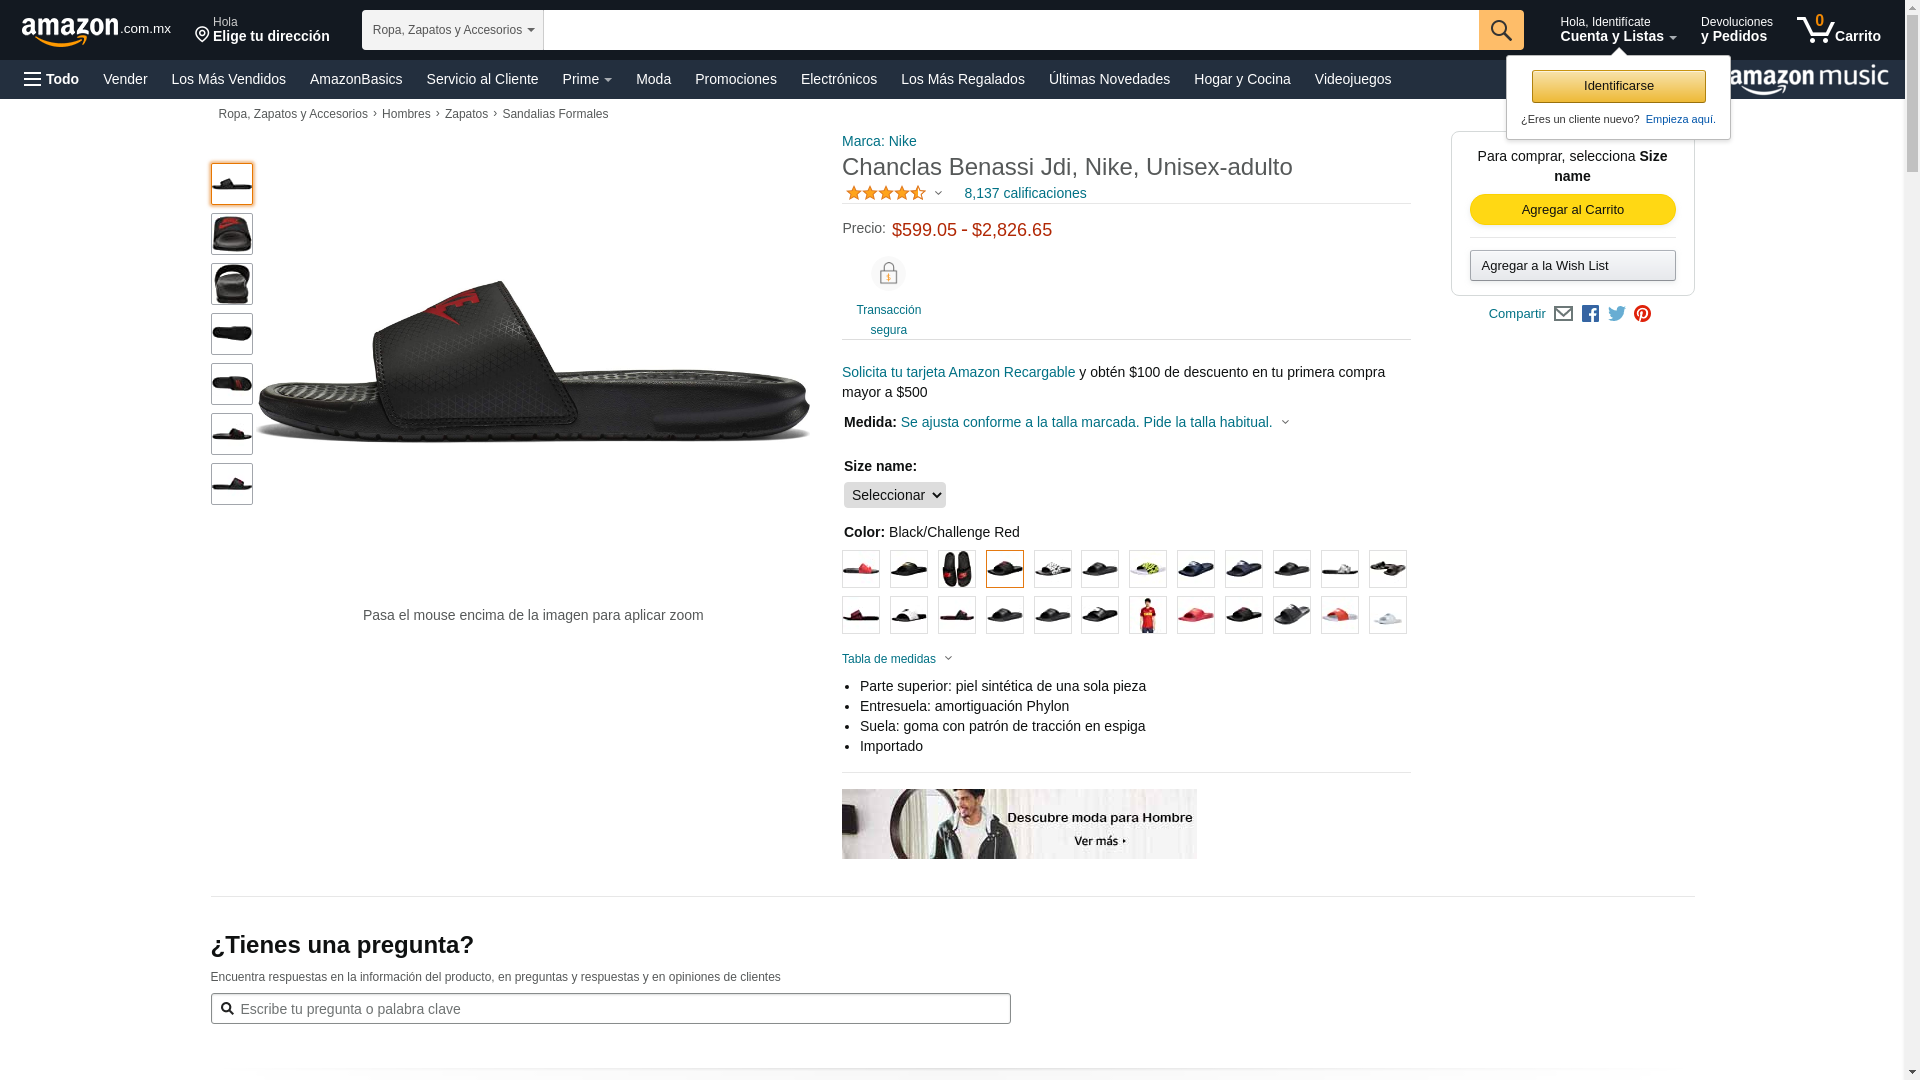1920x1080 pixels.
Task: Expand the Tabla de medidas section
Action: coord(897,659)
